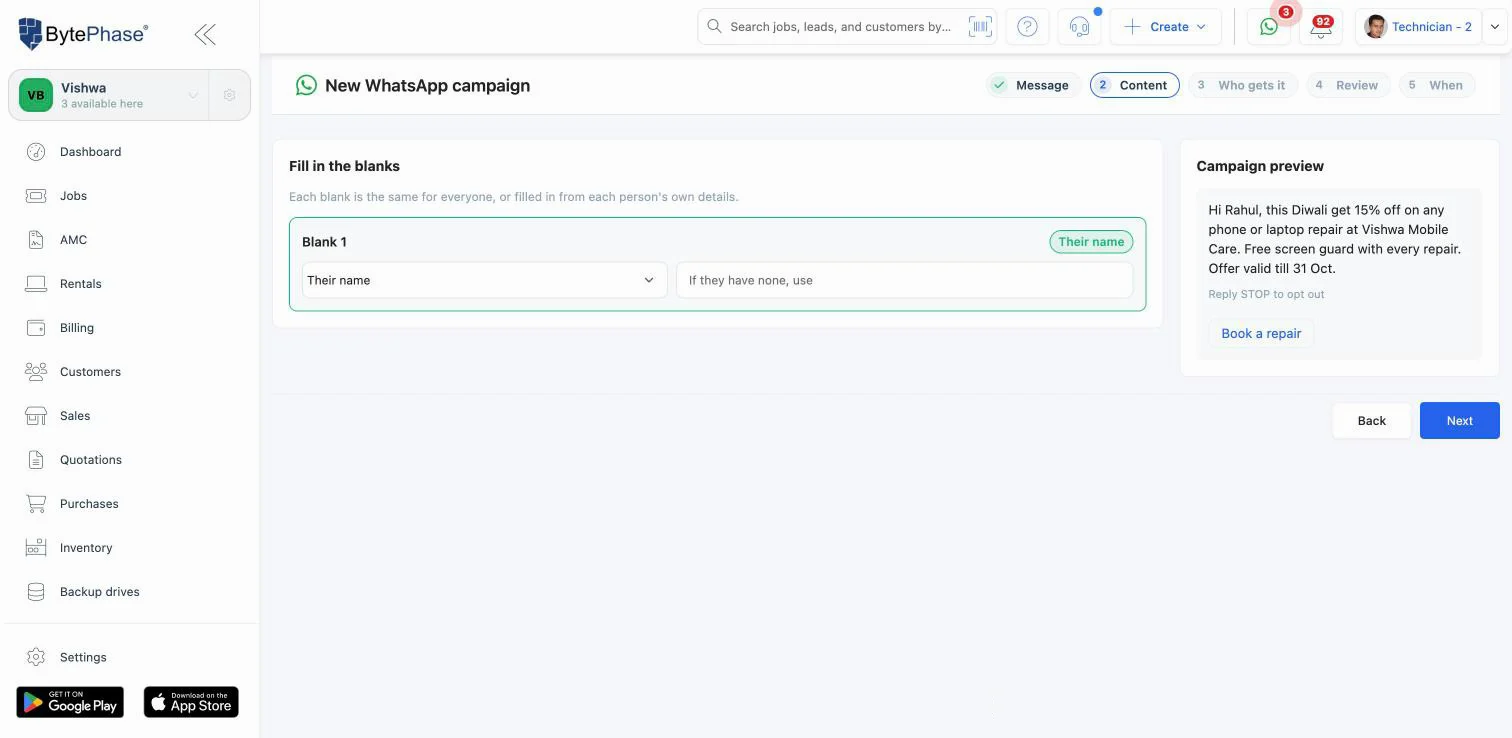
Task: Open the App Store download badge
Action: (191, 702)
